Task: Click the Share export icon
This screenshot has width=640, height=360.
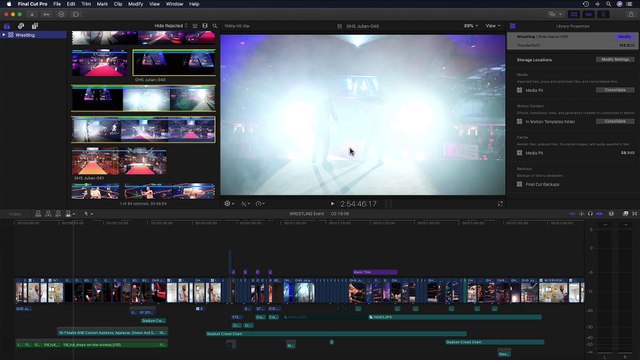Action: [631, 14]
